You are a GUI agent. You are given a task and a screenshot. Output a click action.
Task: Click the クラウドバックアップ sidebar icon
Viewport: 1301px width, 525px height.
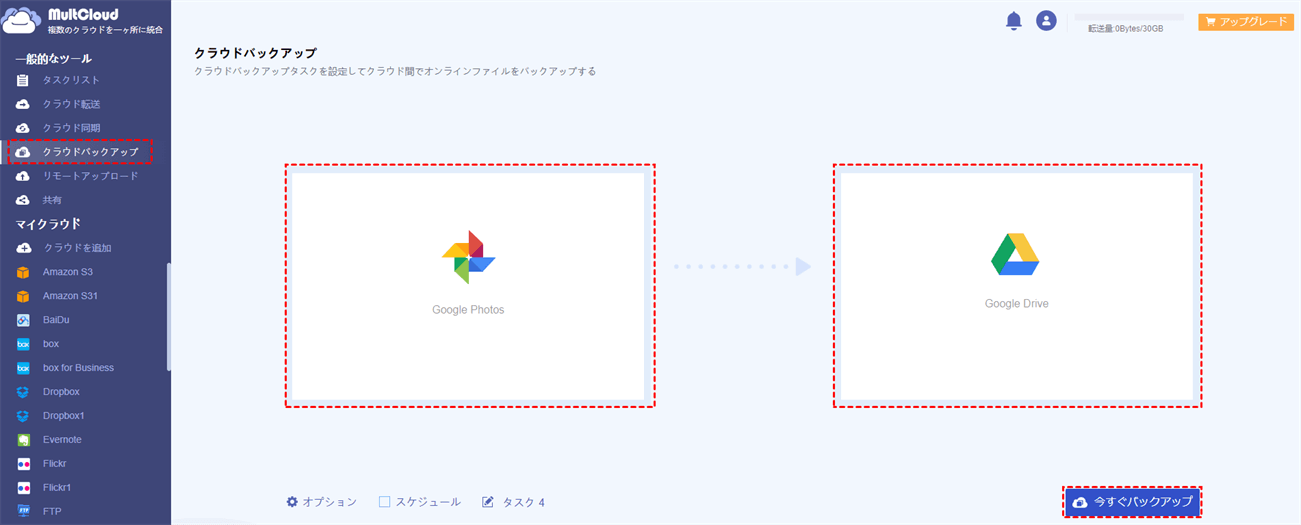click(23, 152)
